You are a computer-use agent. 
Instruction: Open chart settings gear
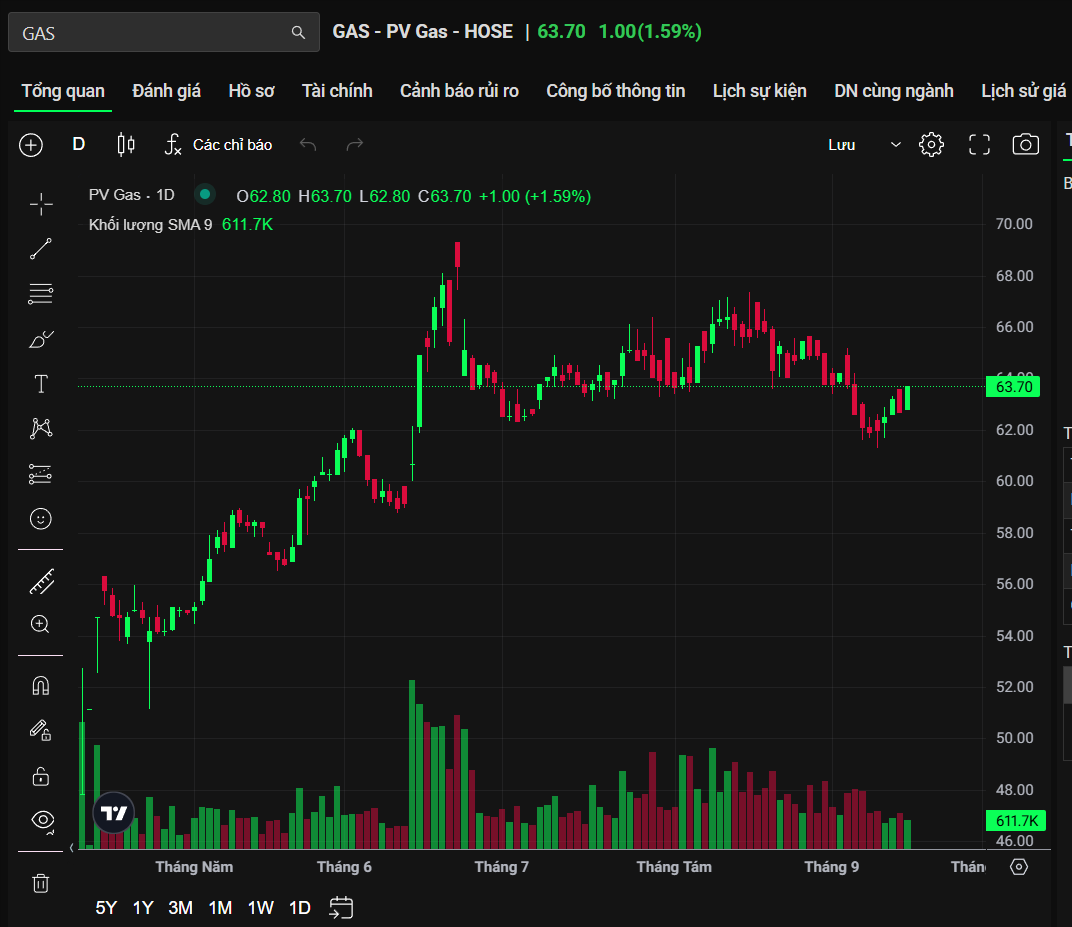pos(931,145)
